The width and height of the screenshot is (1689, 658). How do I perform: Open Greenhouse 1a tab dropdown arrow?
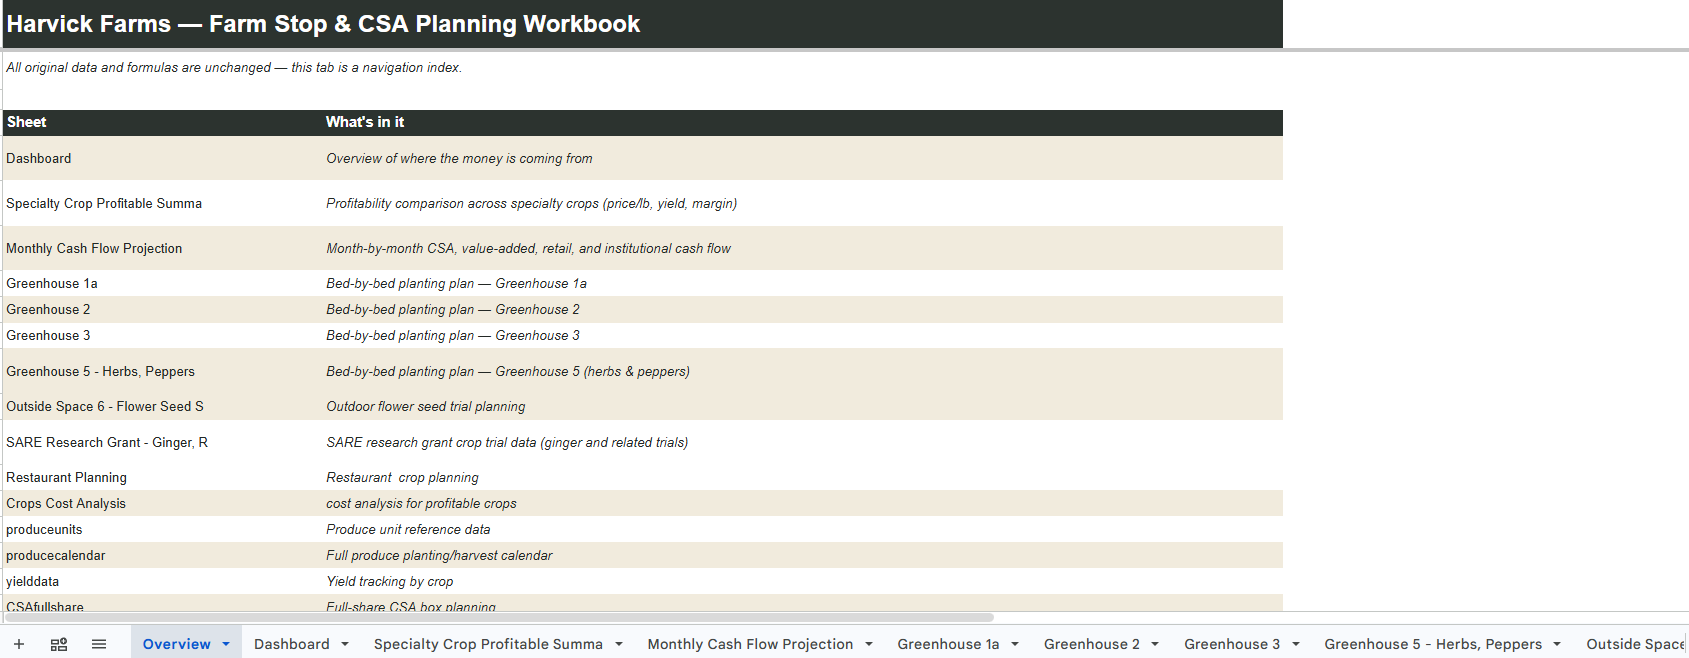tap(1015, 644)
